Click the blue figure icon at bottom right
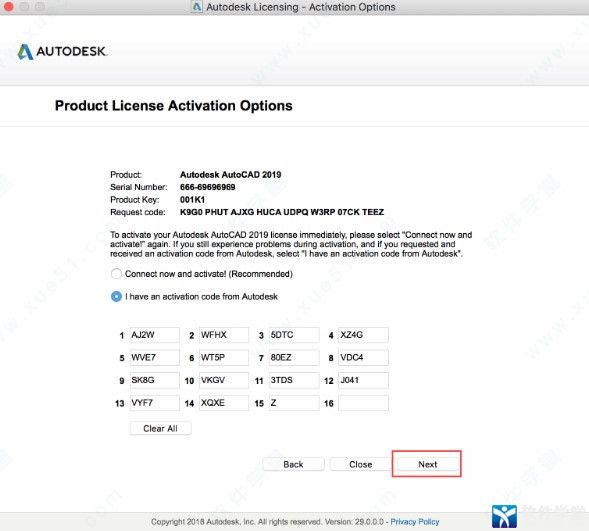The width and height of the screenshot is (589, 531). (x=504, y=517)
